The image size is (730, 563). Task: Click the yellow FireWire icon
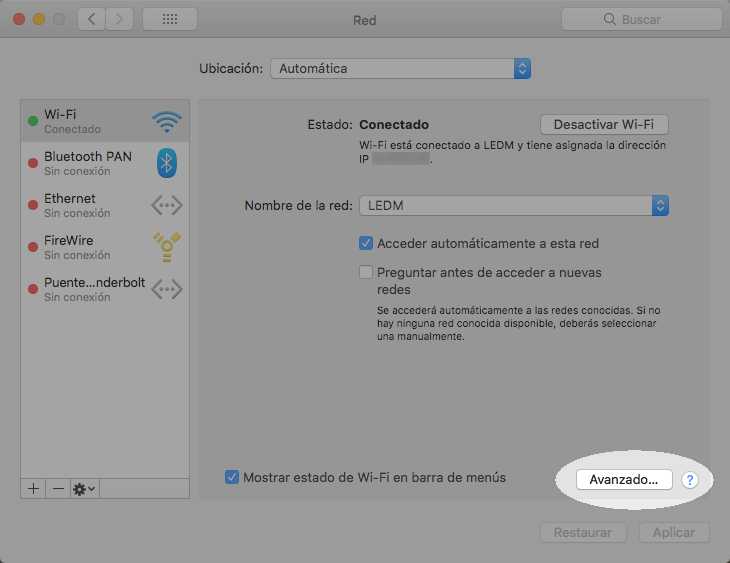click(x=167, y=247)
